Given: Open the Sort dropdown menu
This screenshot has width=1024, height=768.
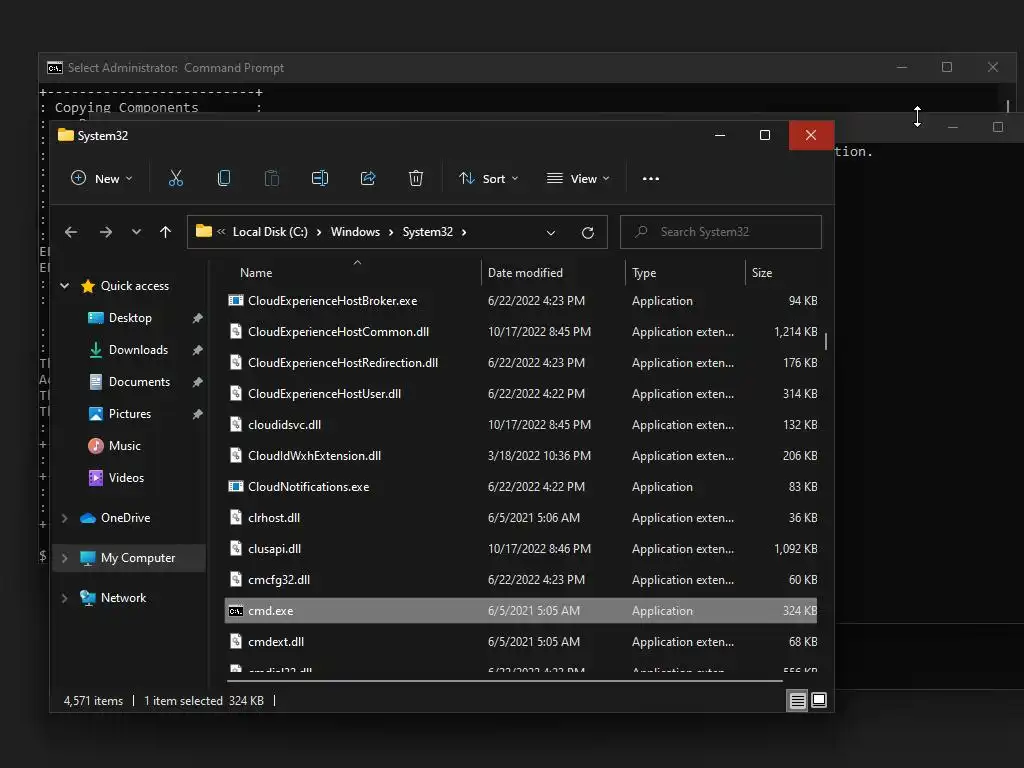Looking at the screenshot, I should click(x=488, y=178).
